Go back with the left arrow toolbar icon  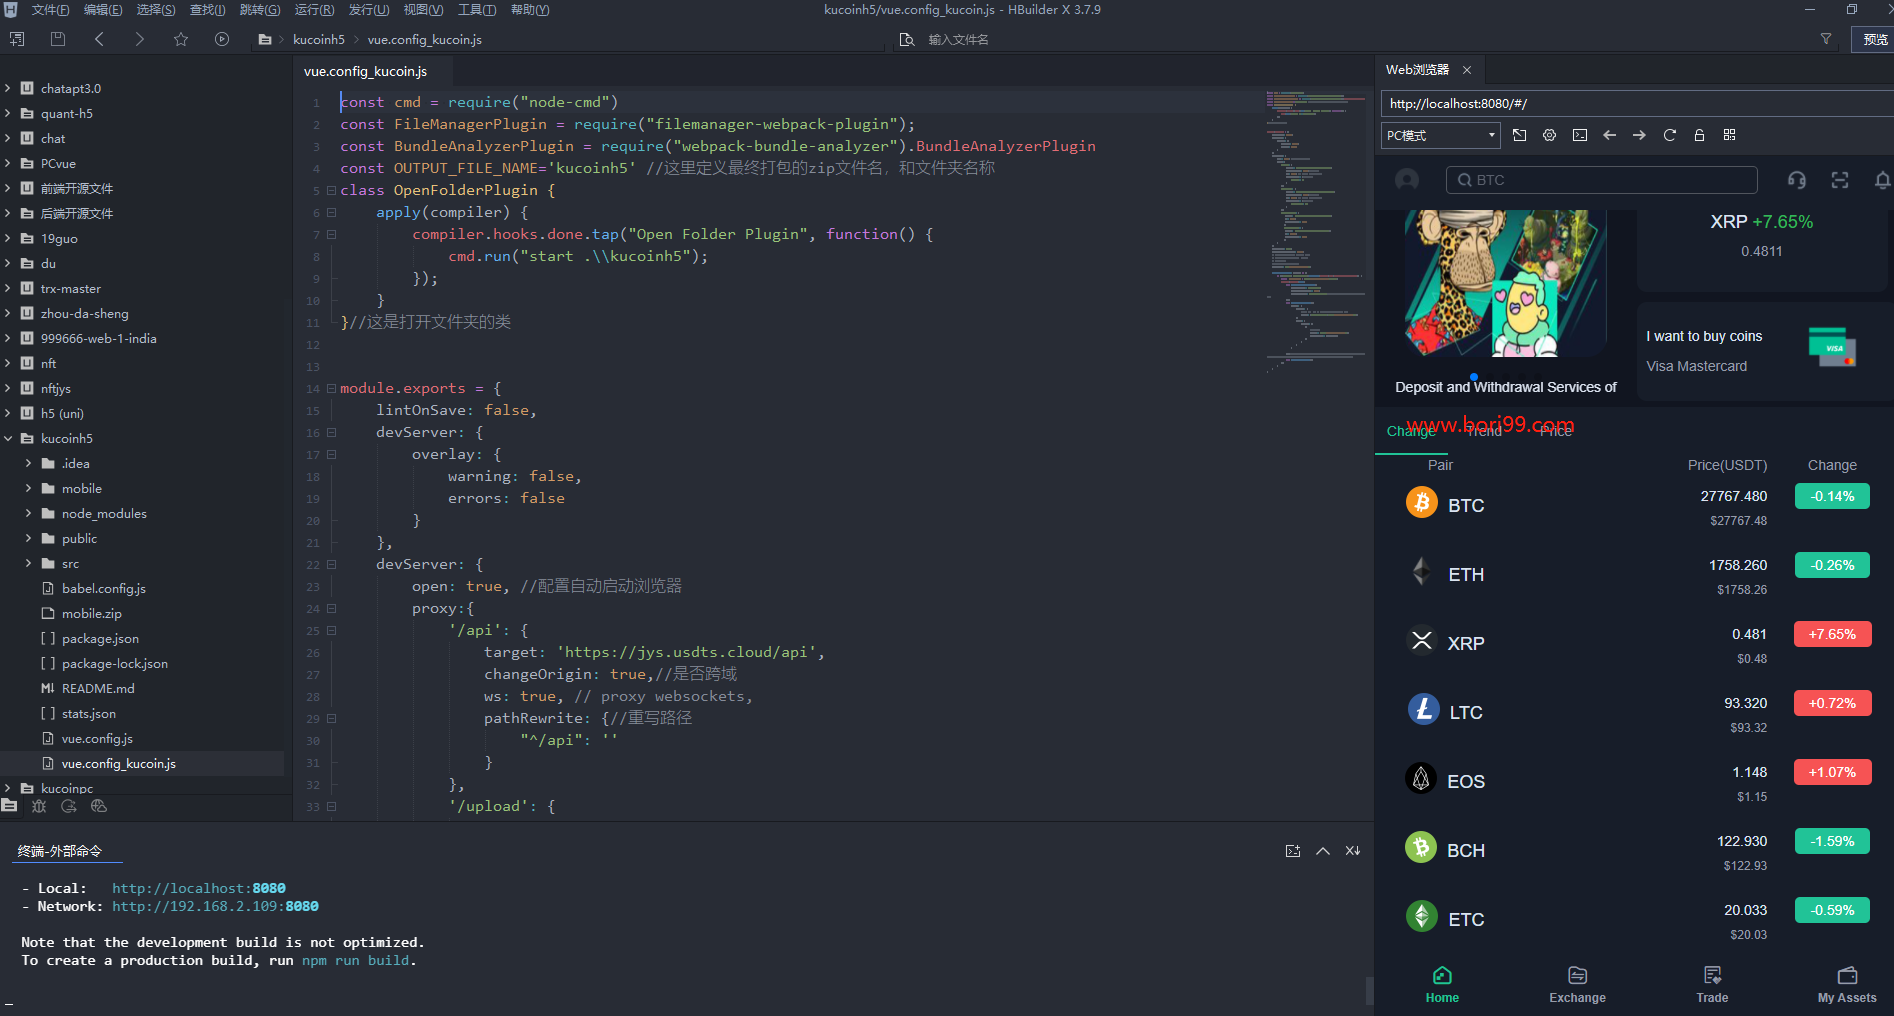(x=99, y=39)
